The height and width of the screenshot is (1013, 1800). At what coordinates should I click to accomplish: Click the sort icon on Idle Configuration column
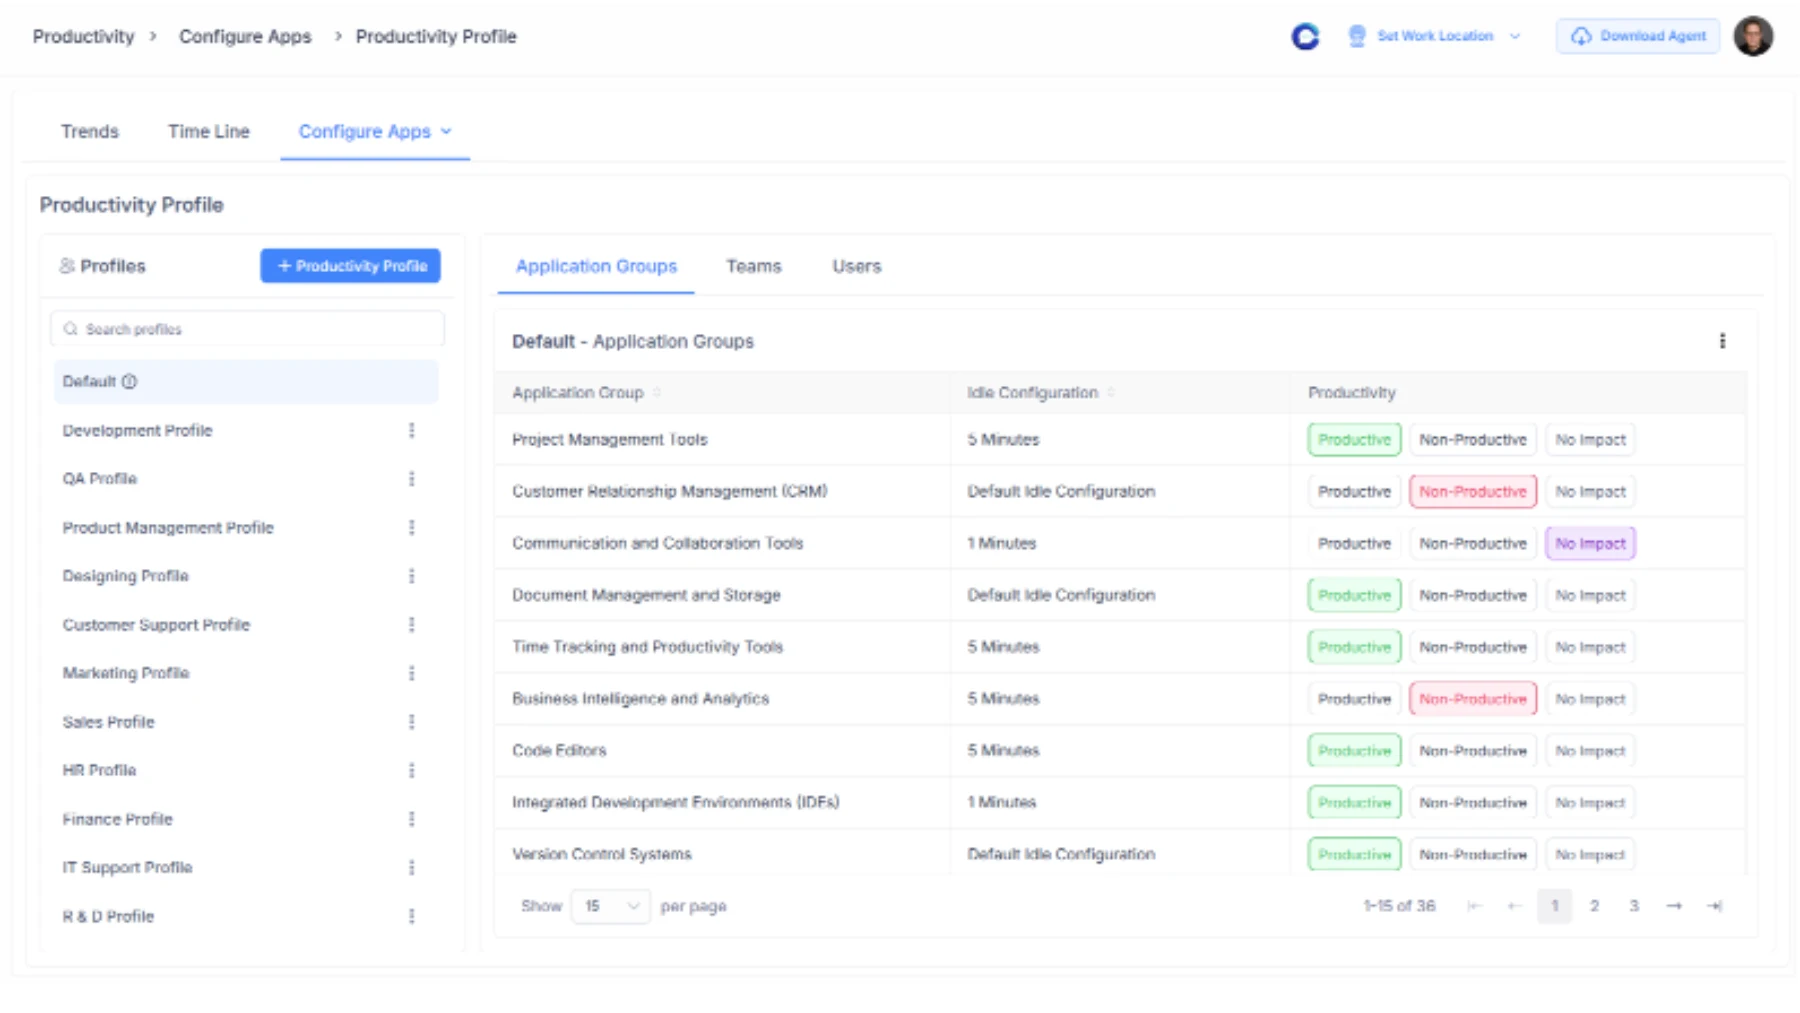coord(1110,393)
